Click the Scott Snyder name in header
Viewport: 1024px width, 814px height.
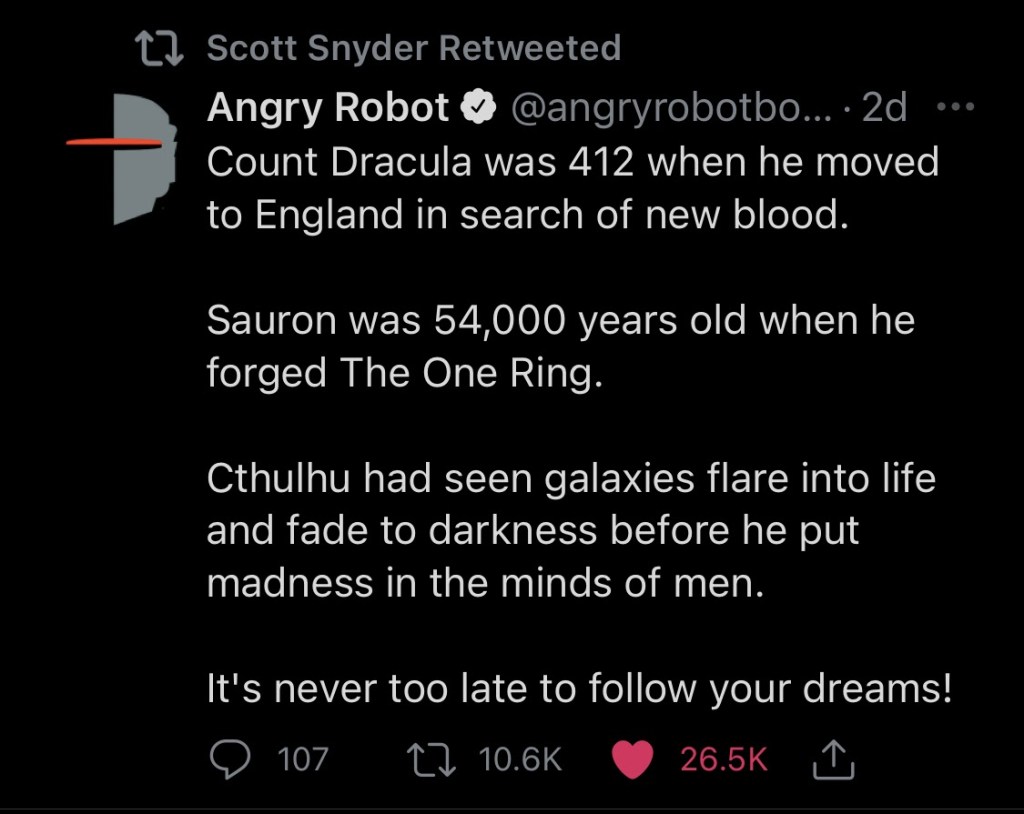point(305,47)
